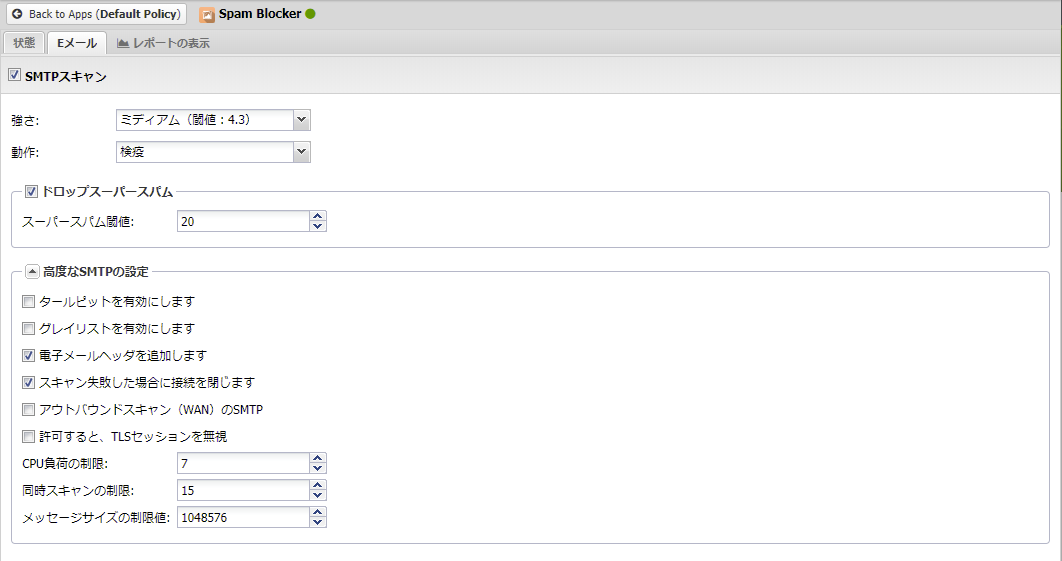Select the Eメール tab

pyautogui.click(x=77, y=43)
